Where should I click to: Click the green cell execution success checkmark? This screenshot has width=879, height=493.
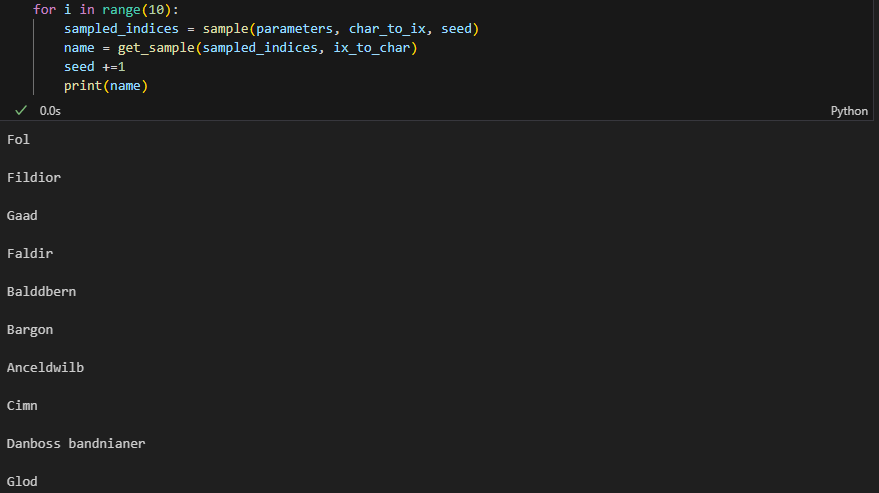click(x=21, y=110)
